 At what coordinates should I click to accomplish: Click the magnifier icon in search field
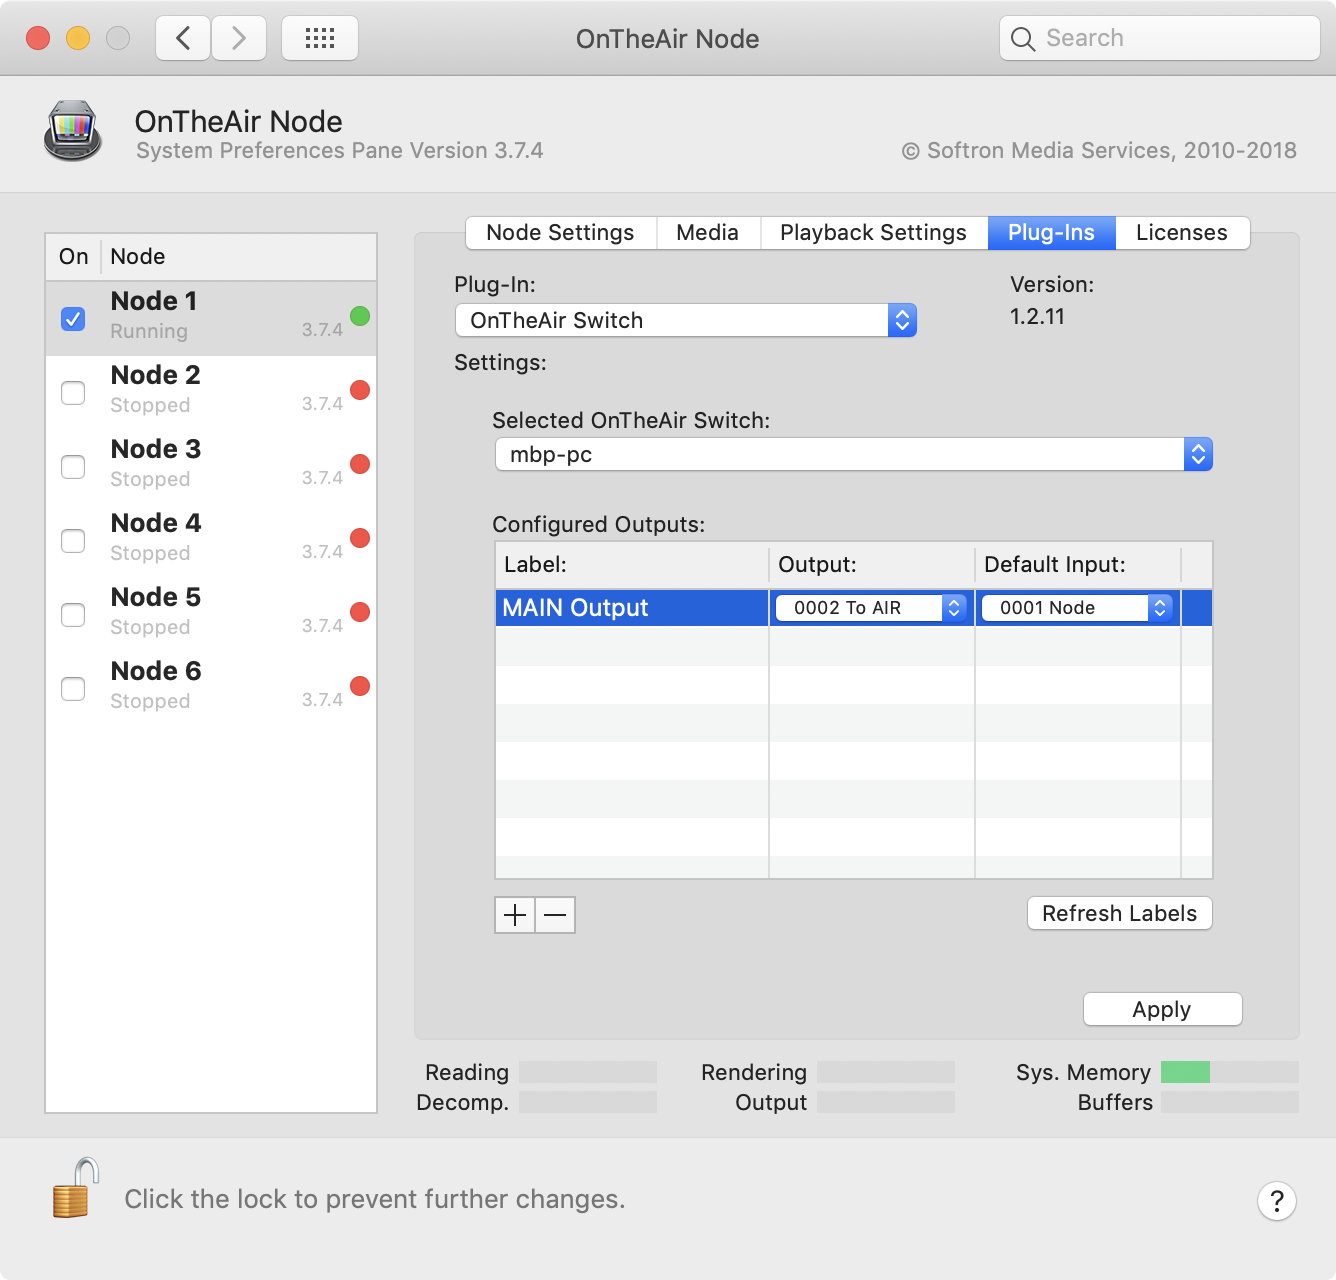[x=1022, y=39]
